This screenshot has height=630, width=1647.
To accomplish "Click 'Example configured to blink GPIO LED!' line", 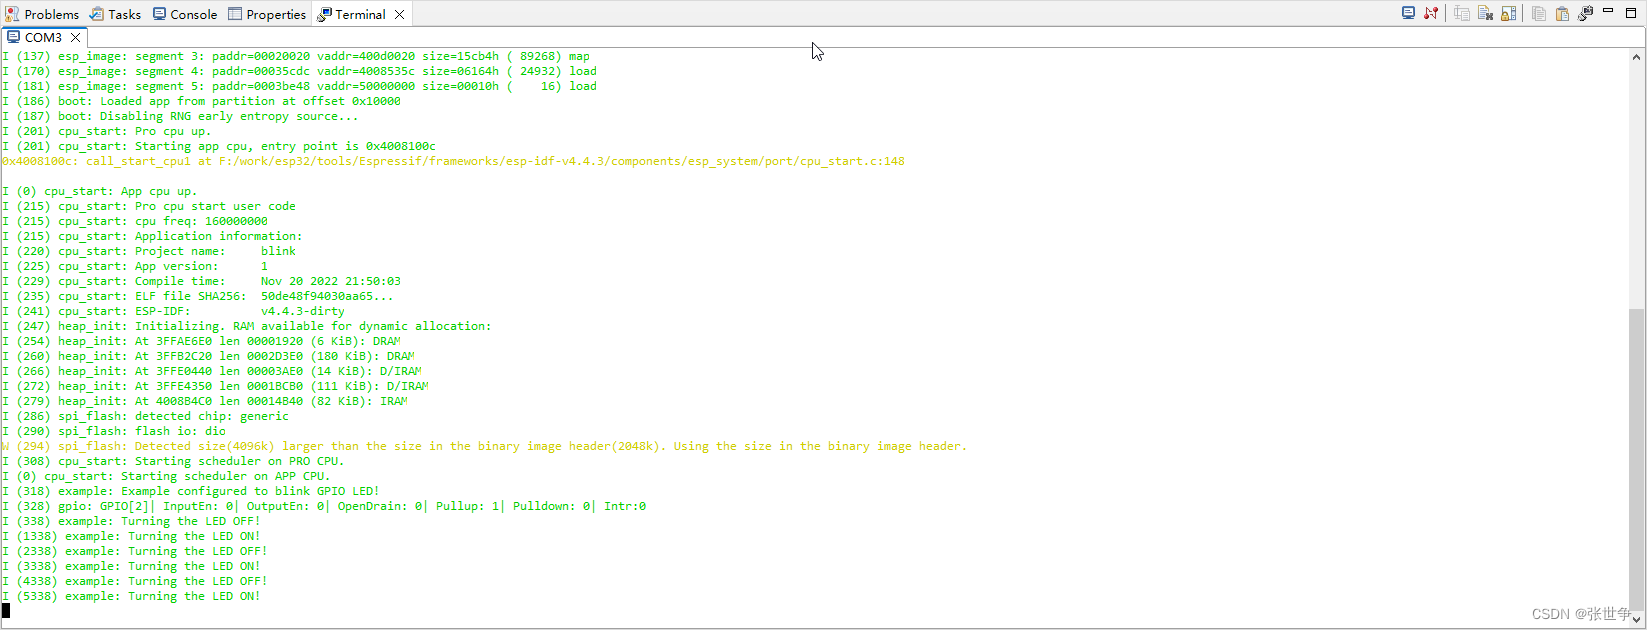I will tap(191, 491).
